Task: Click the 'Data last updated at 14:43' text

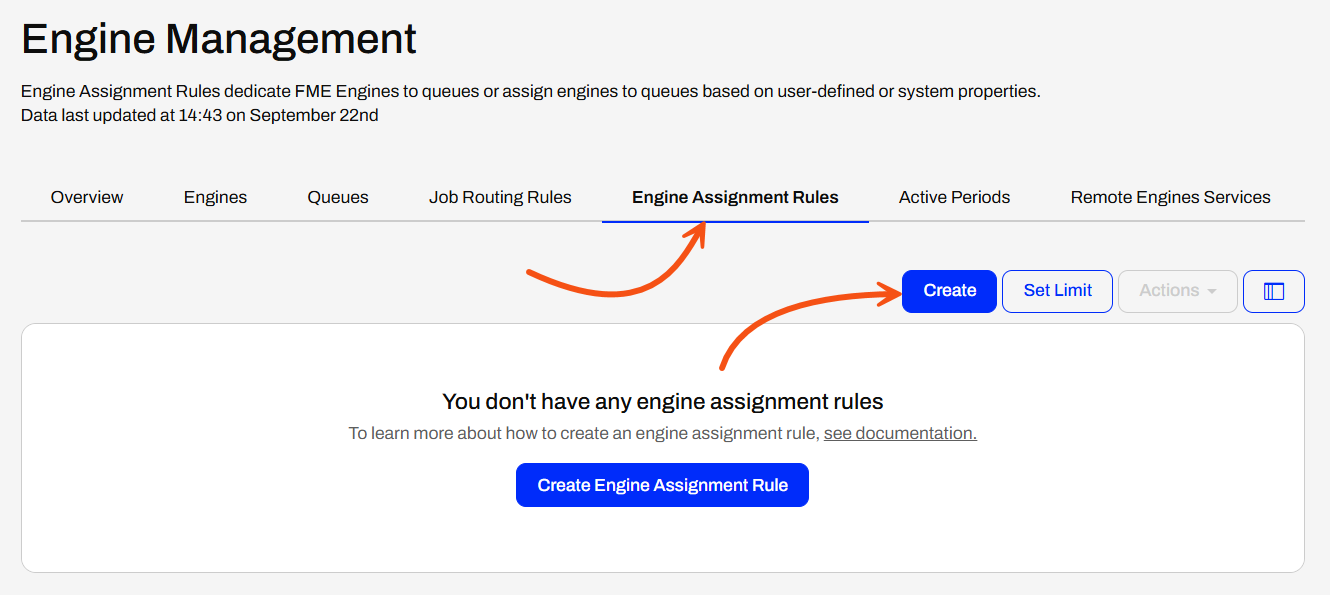Action: pos(200,115)
